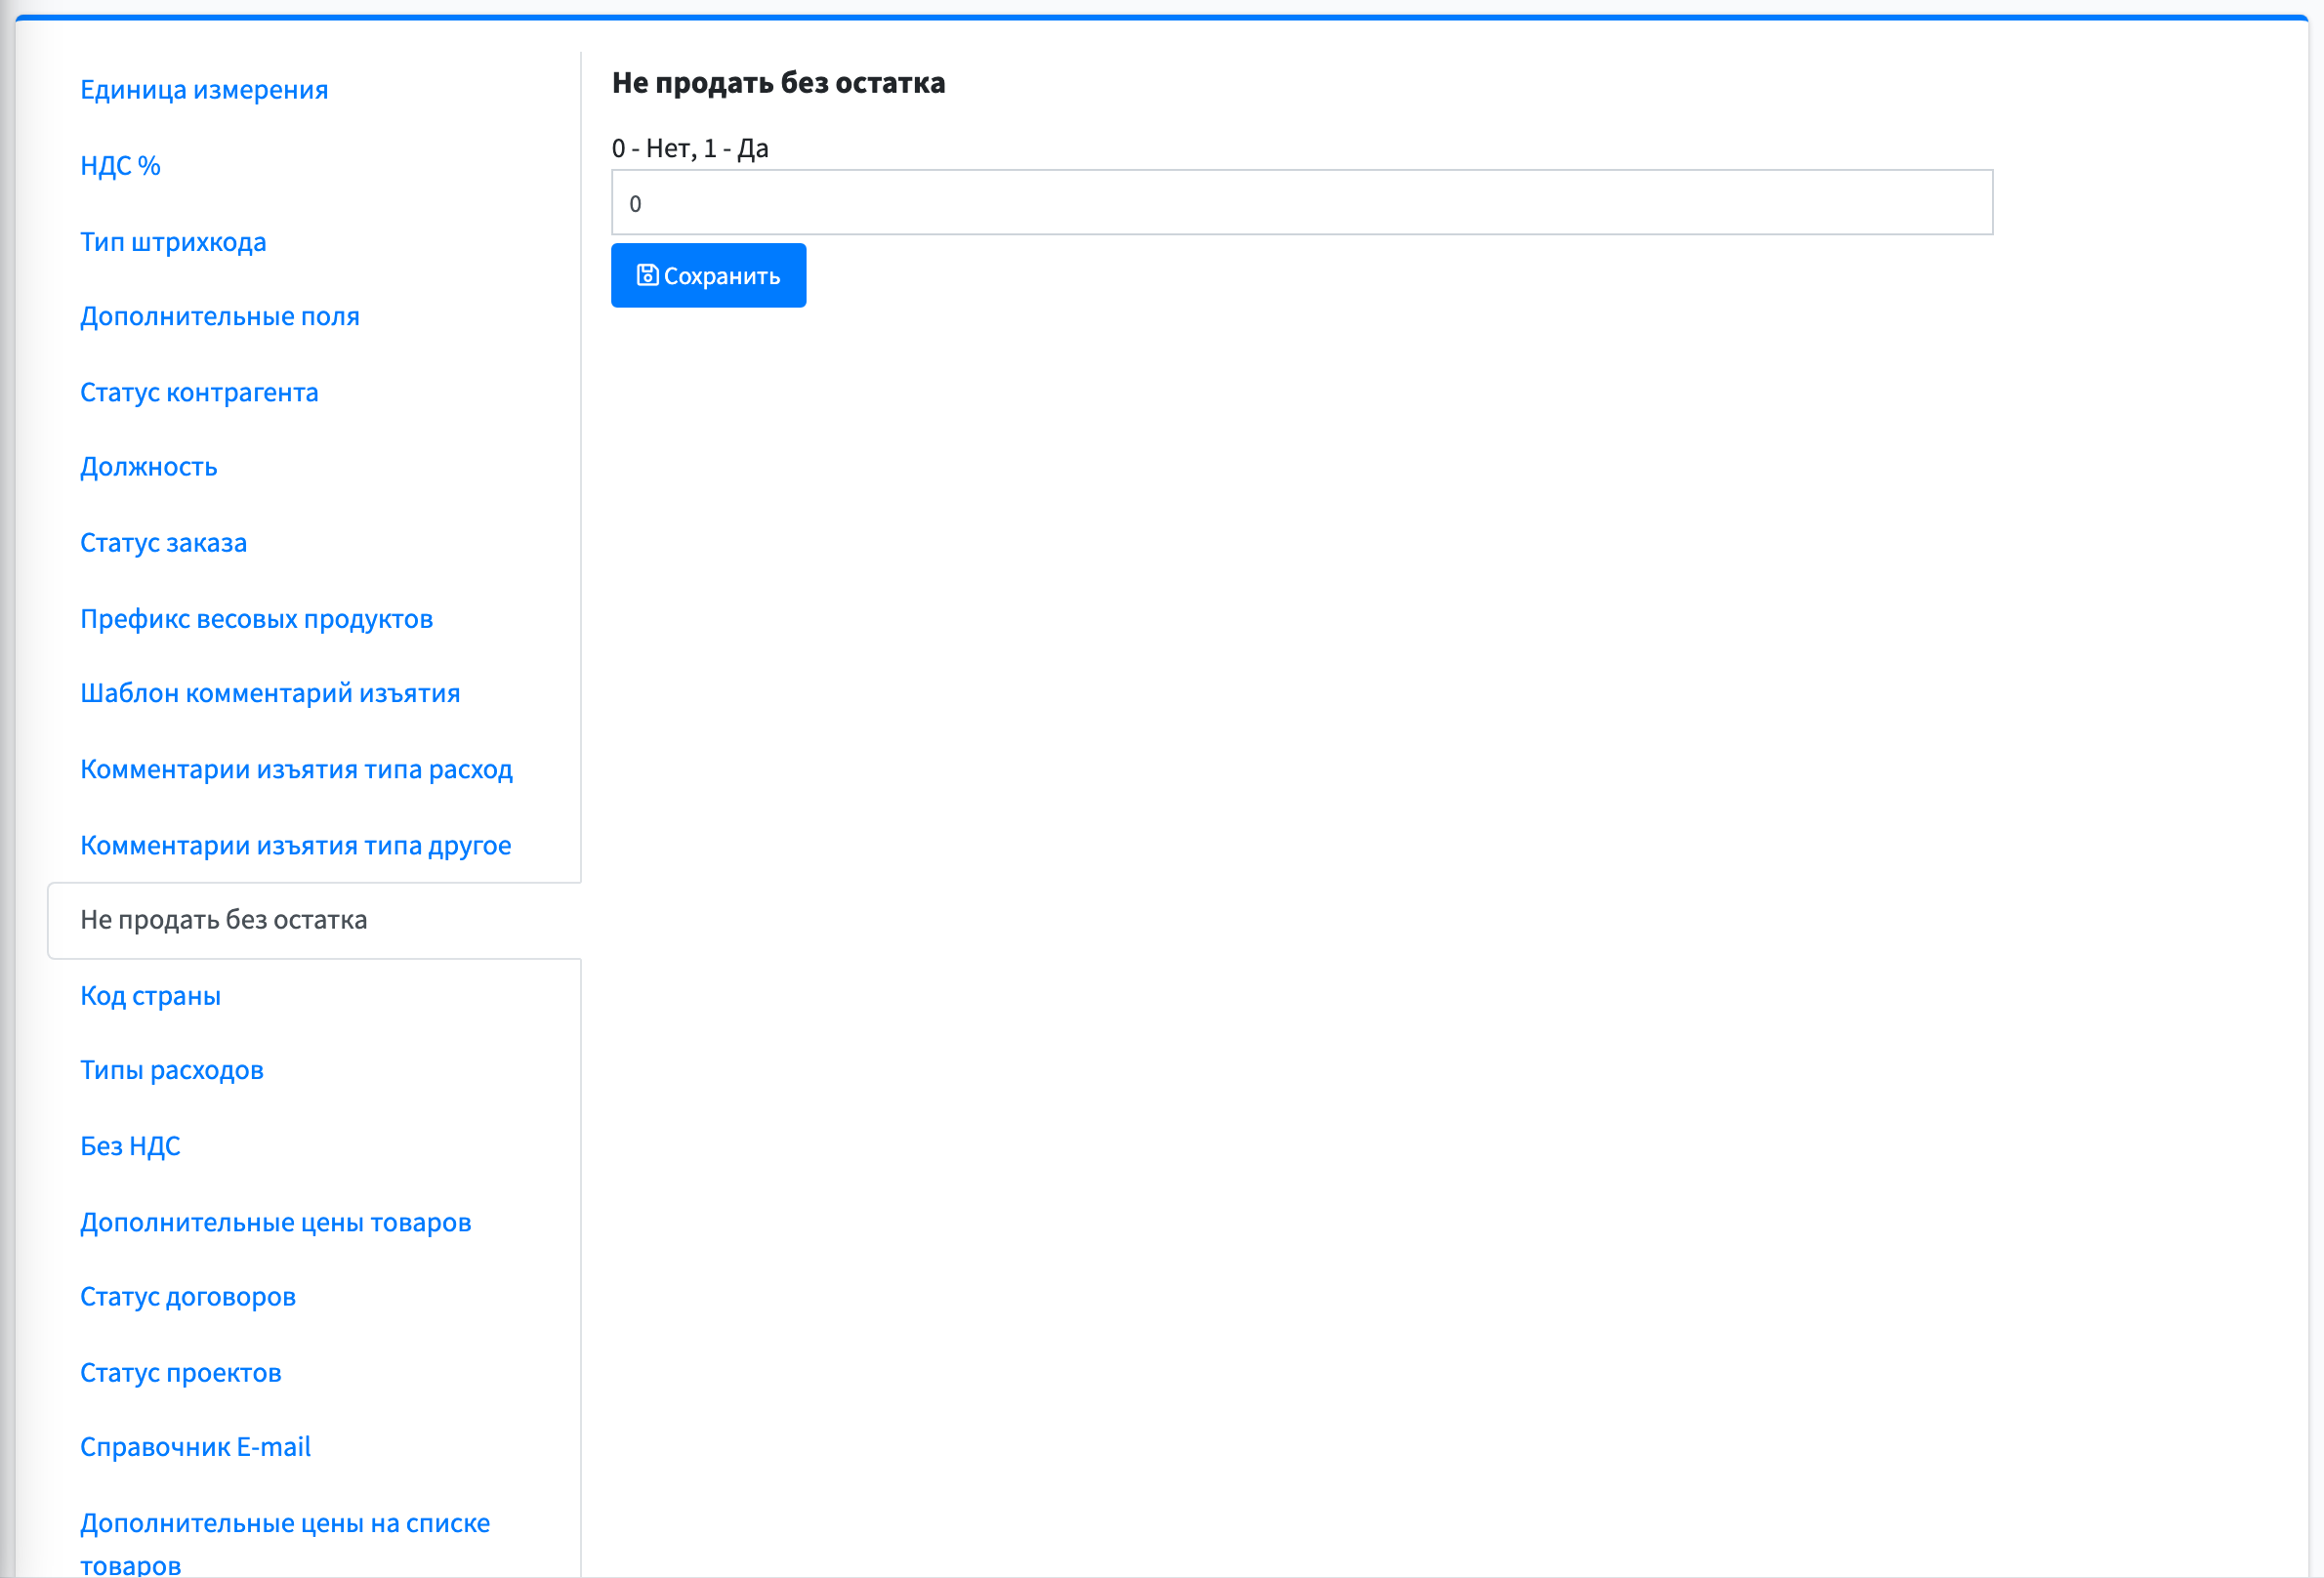The width and height of the screenshot is (2324, 1578).
Task: Open Префикс весовых продуктов settings
Action: tap(256, 619)
